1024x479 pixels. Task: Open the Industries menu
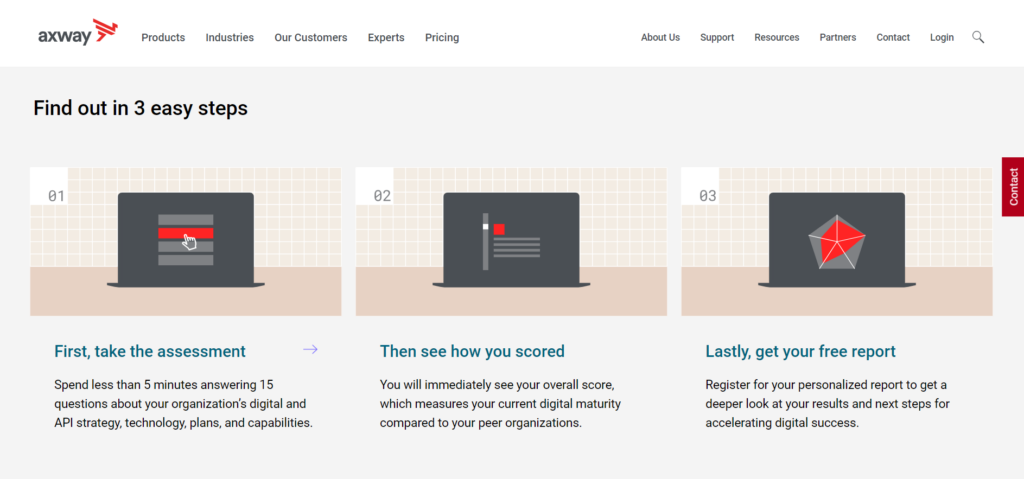[230, 38]
